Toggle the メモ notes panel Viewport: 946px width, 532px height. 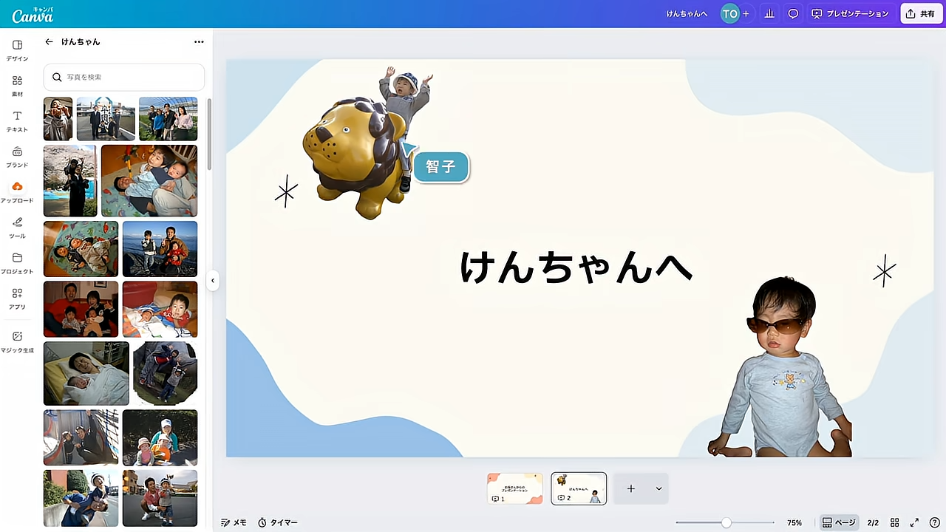[x=233, y=522]
